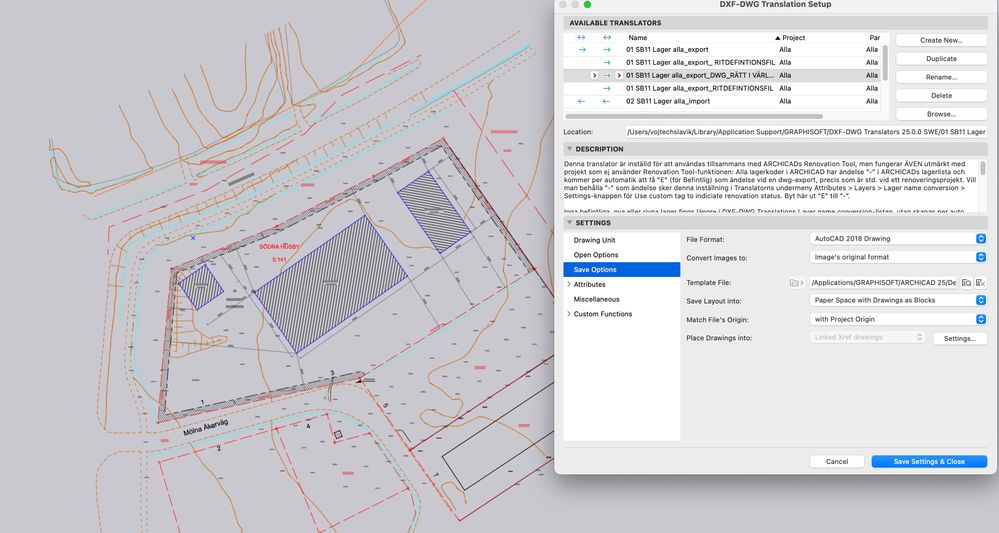Click blue export arrow of first translator

[x=582, y=49]
